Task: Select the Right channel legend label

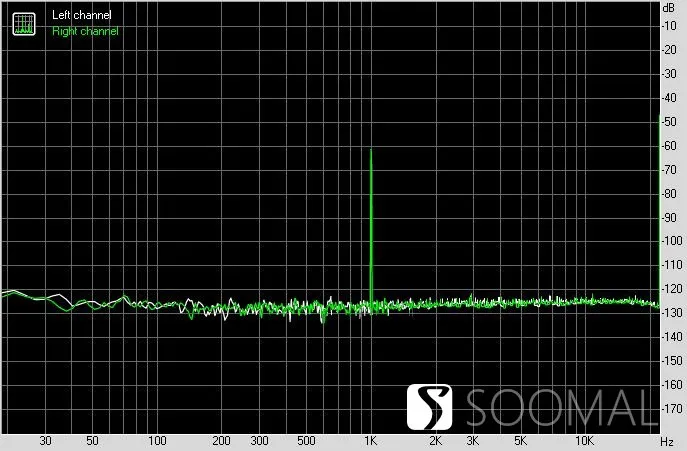Action: tap(85, 31)
